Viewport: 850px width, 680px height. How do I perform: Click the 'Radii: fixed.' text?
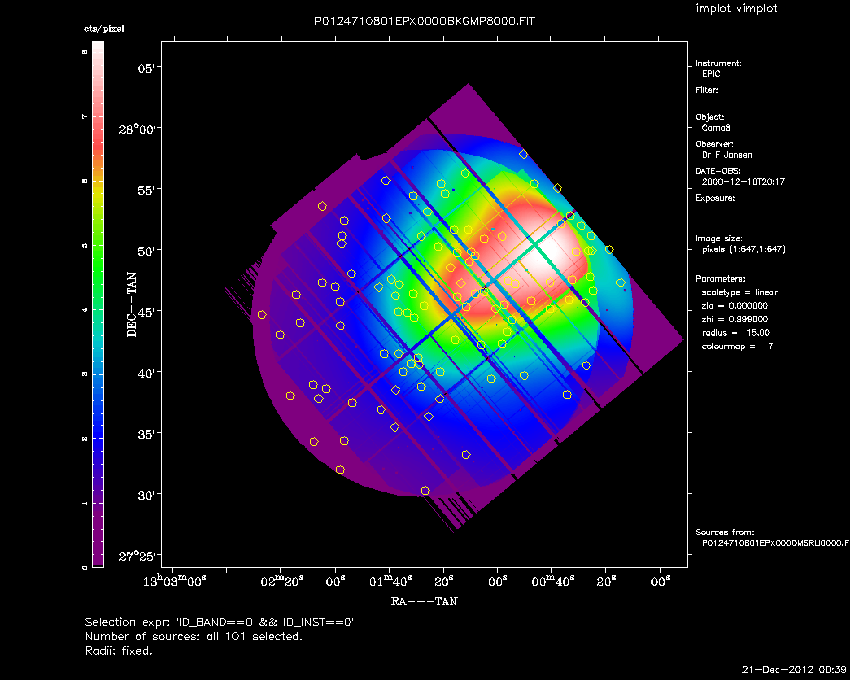[119, 651]
